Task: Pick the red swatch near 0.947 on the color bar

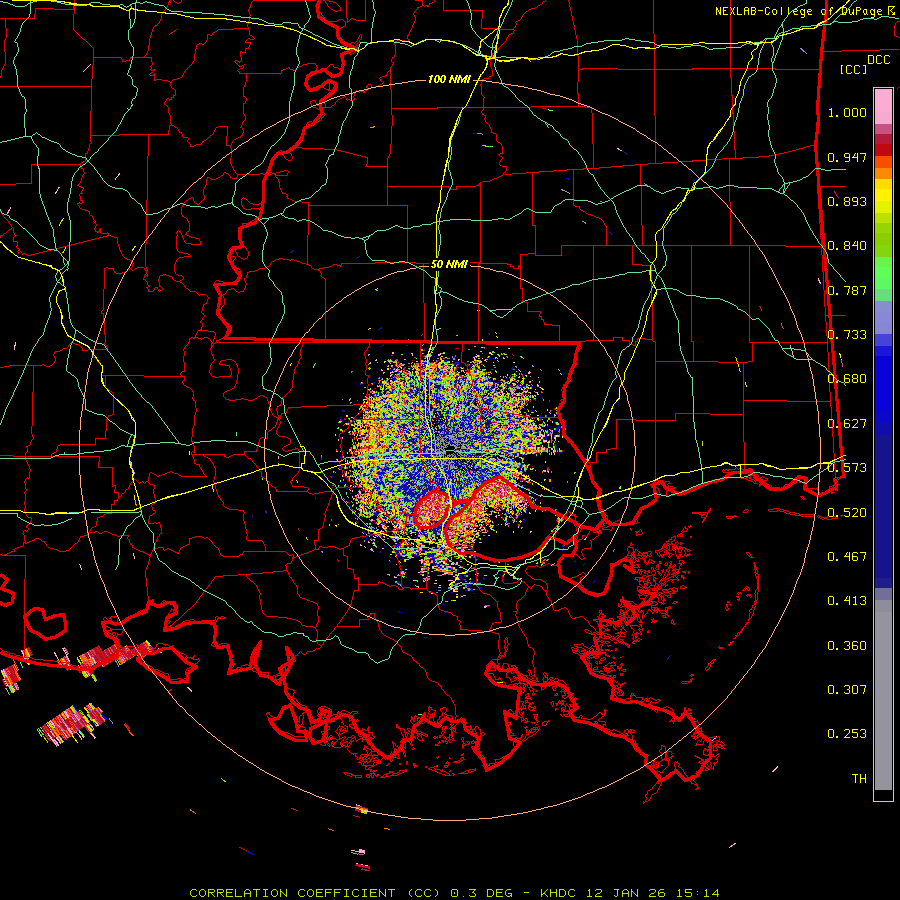Action: pyautogui.click(x=883, y=149)
